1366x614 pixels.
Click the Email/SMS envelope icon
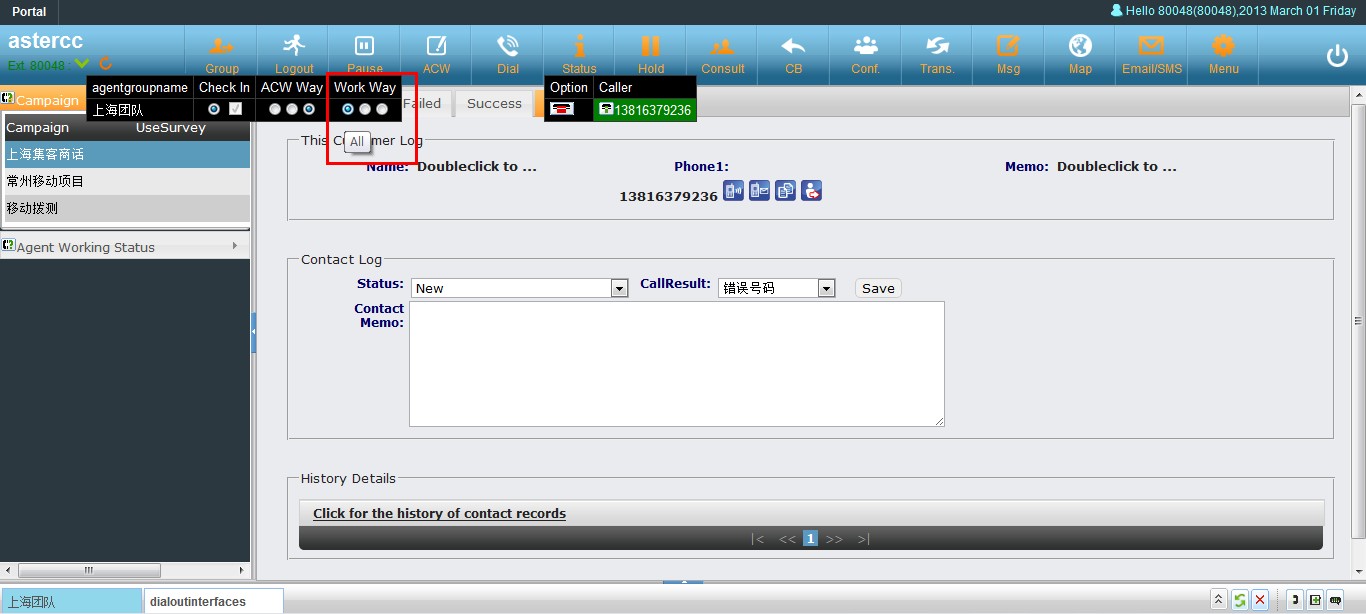tap(1151, 47)
